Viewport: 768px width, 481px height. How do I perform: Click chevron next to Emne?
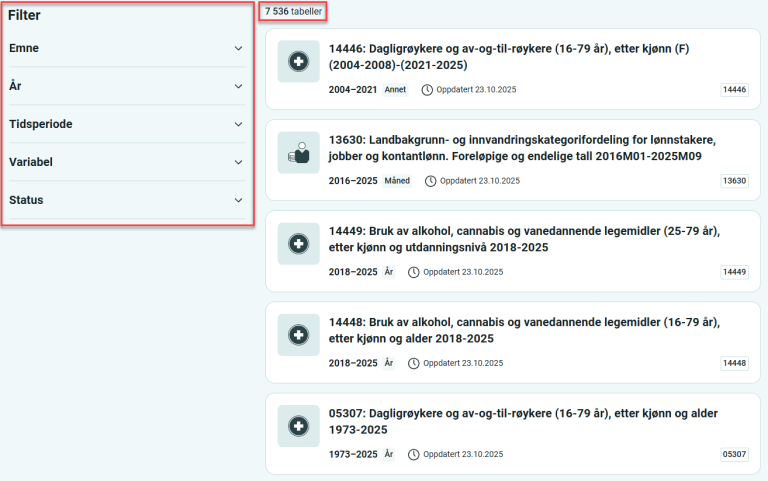coord(239,48)
